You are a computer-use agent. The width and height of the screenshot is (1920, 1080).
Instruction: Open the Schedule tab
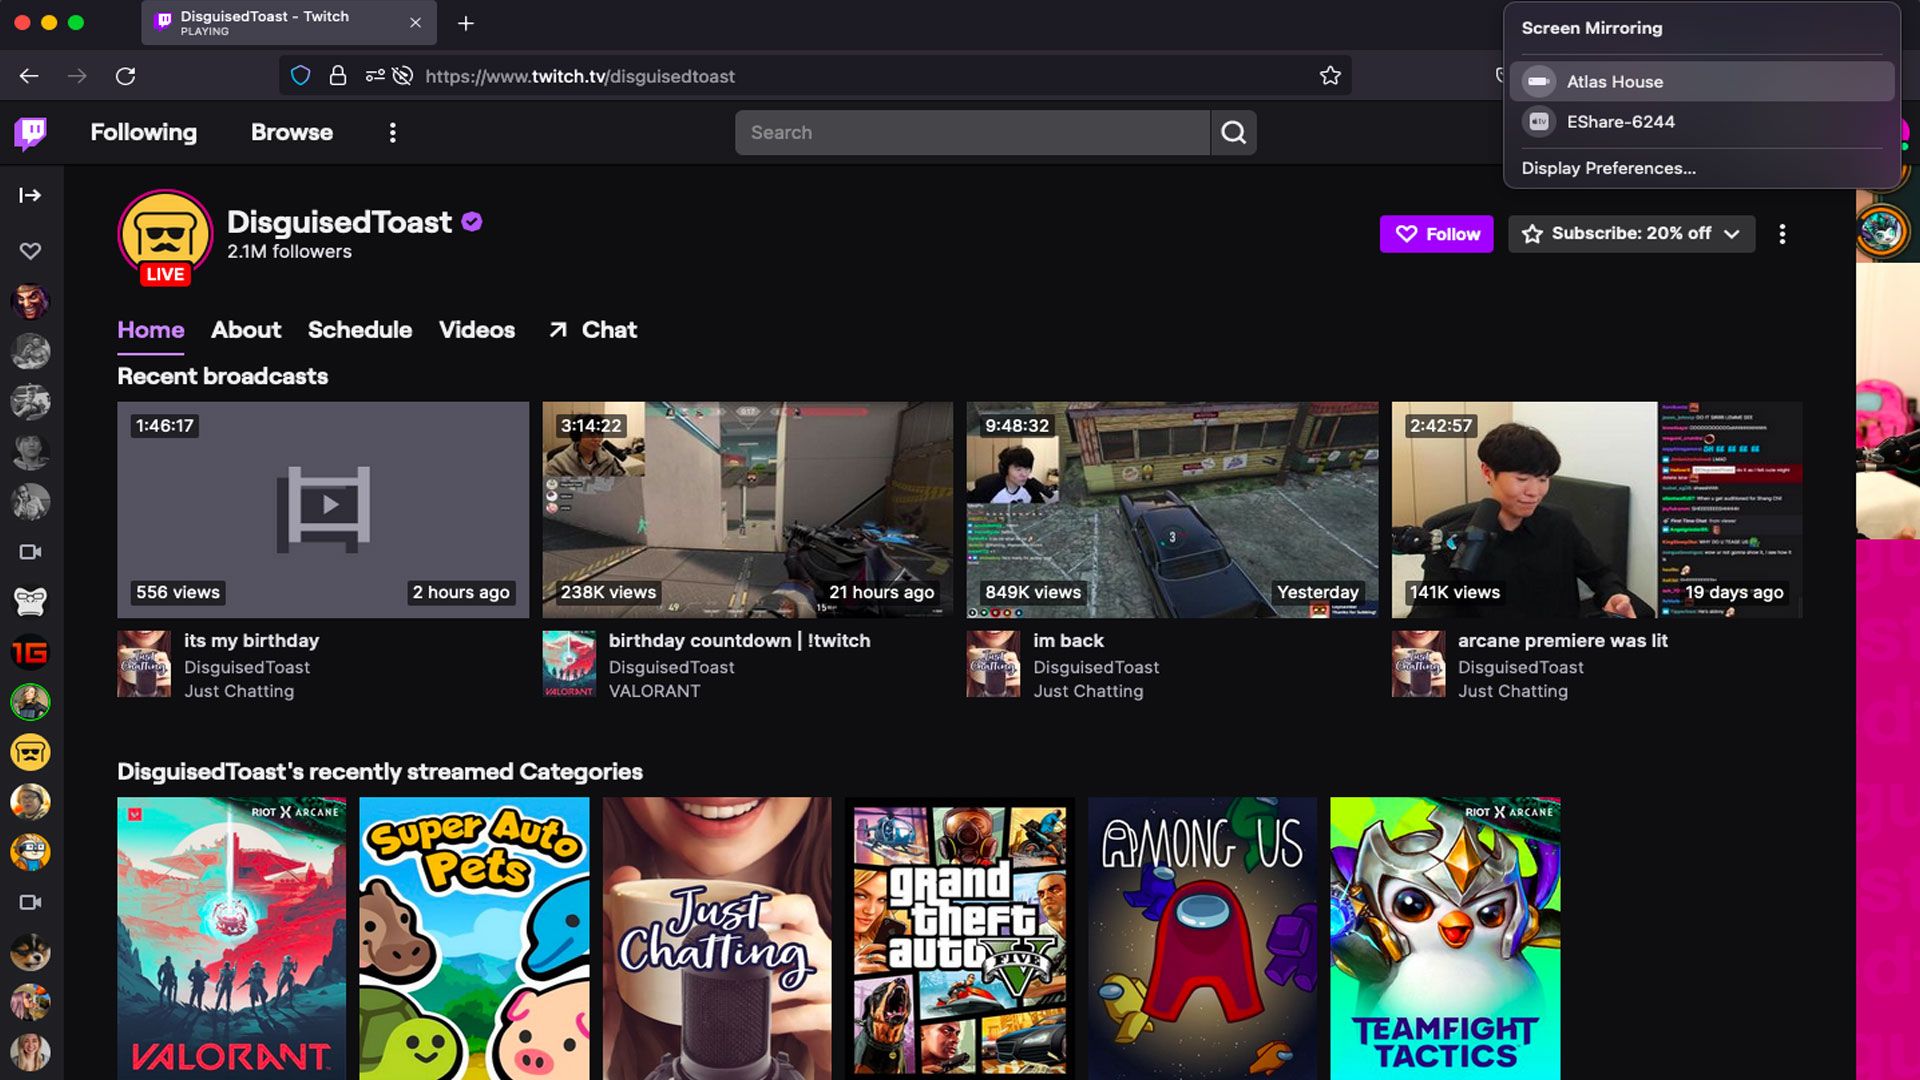(360, 330)
